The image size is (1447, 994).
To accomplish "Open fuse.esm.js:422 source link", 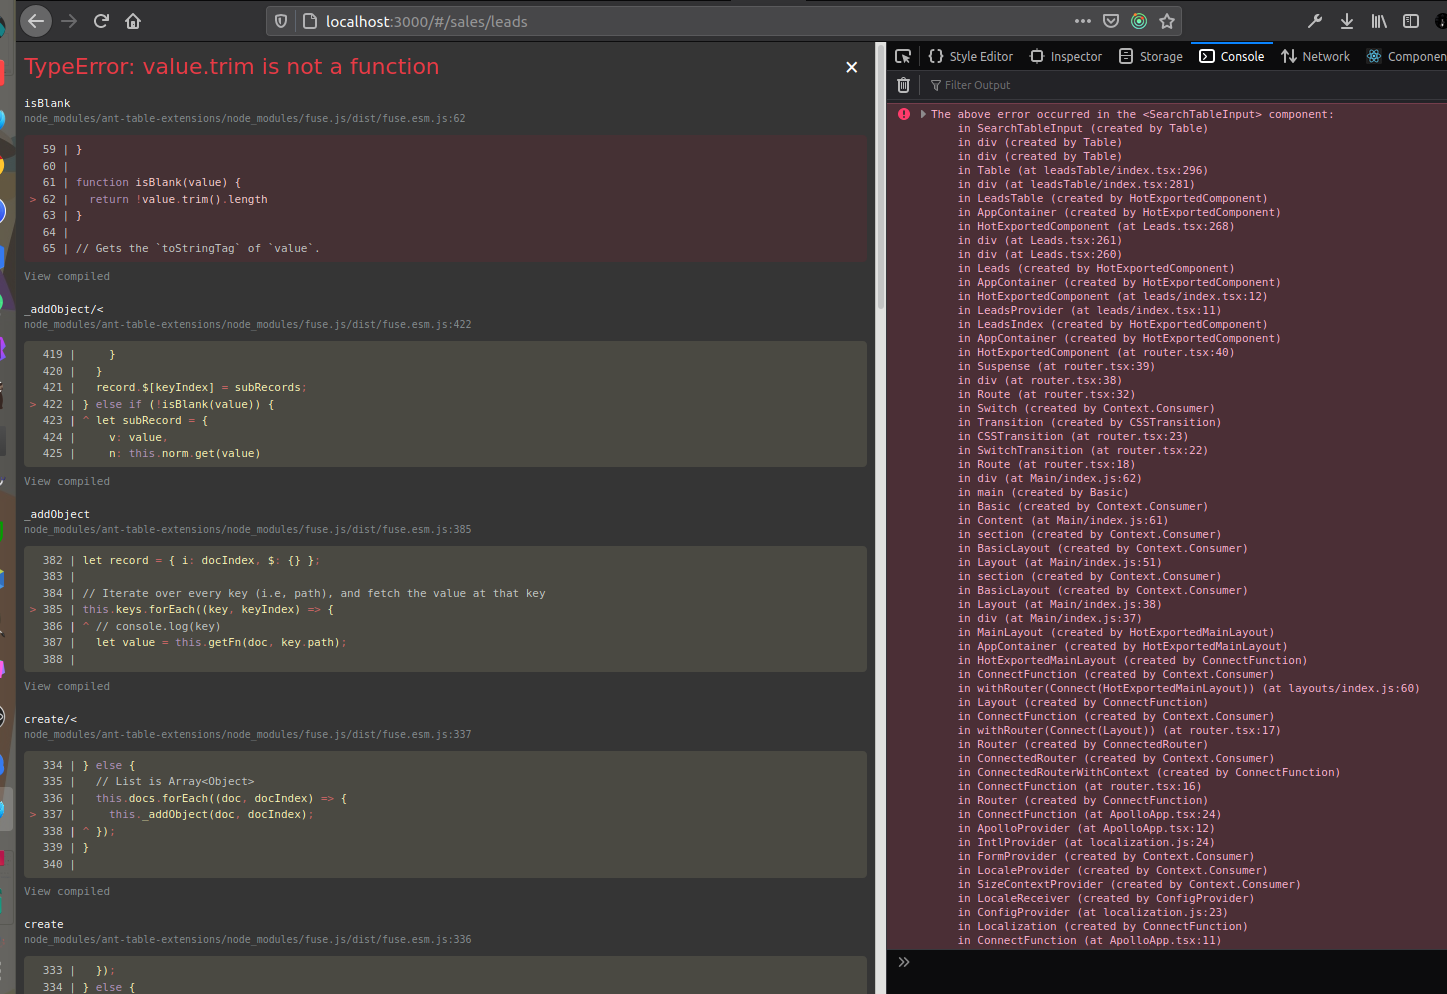I will click(248, 324).
